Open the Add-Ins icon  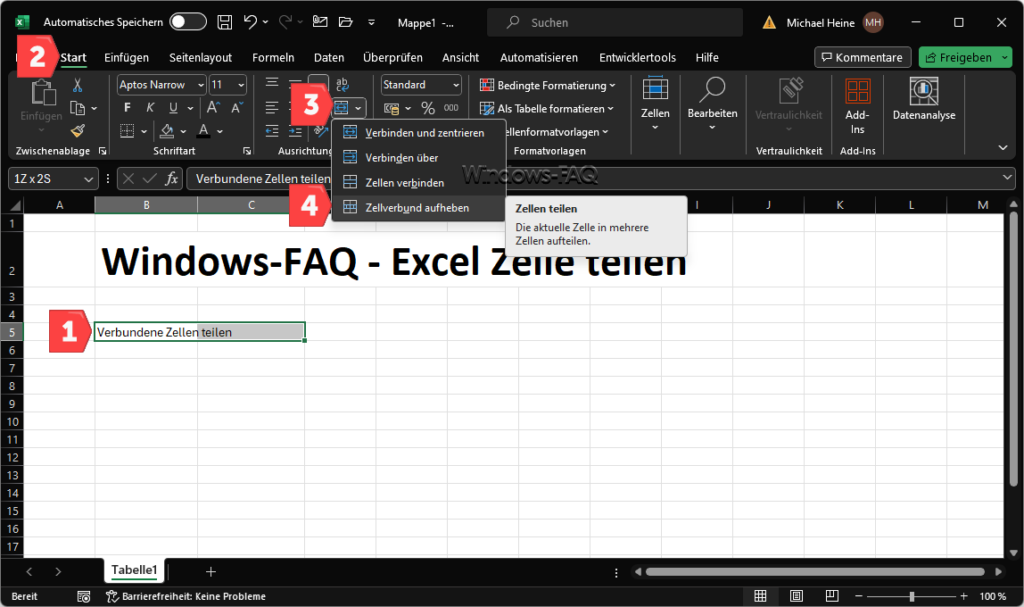[857, 107]
